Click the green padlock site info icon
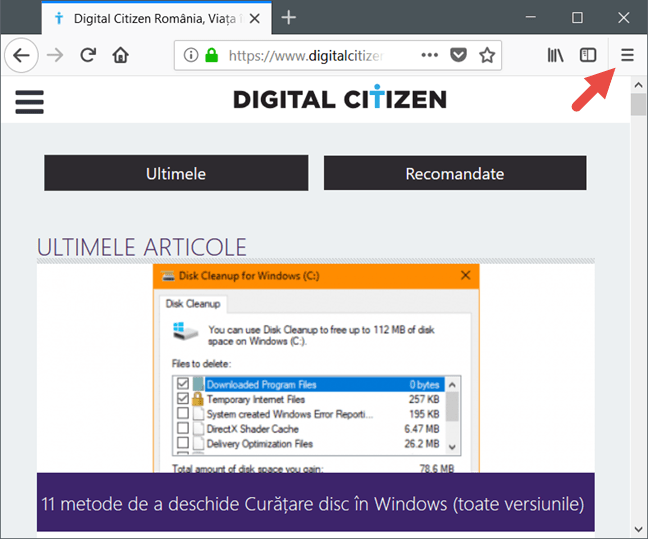648x539 pixels. click(211, 56)
